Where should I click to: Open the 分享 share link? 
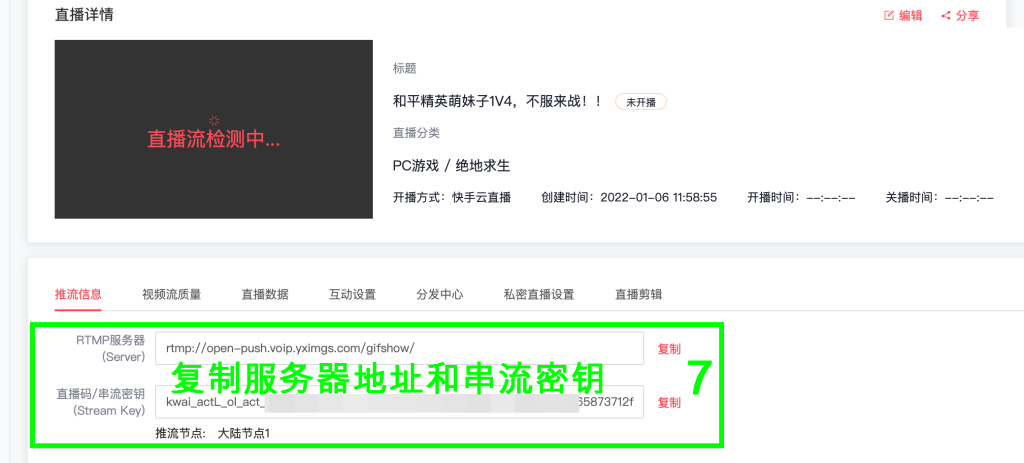pos(967,16)
